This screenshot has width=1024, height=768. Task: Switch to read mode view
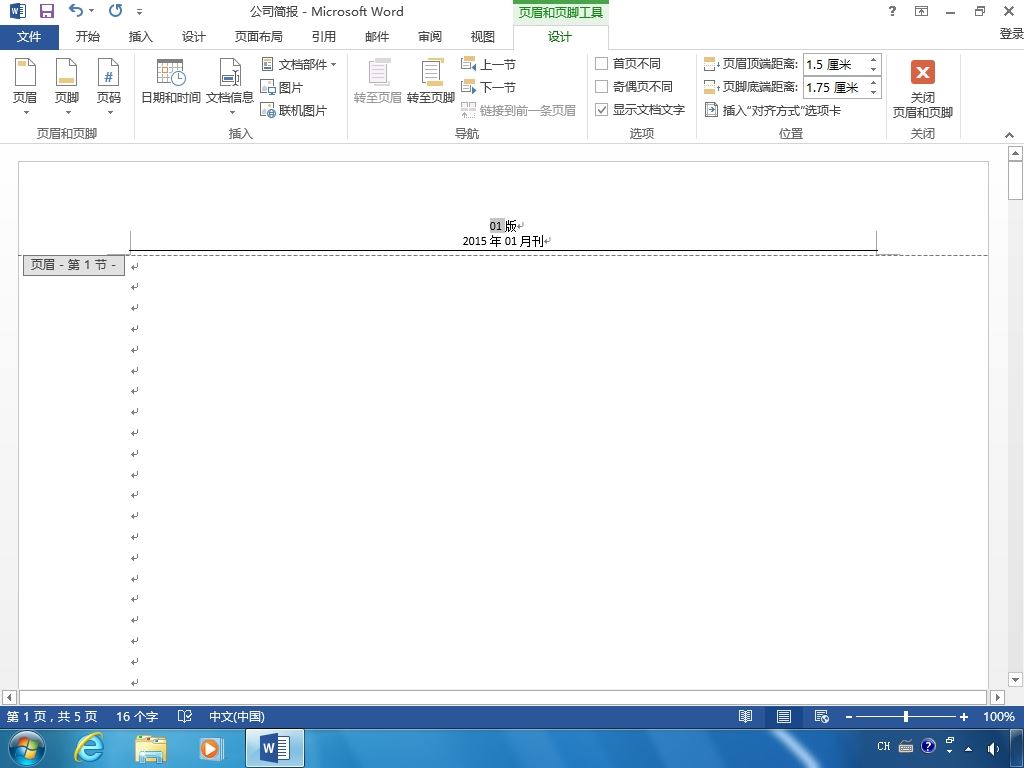point(745,716)
